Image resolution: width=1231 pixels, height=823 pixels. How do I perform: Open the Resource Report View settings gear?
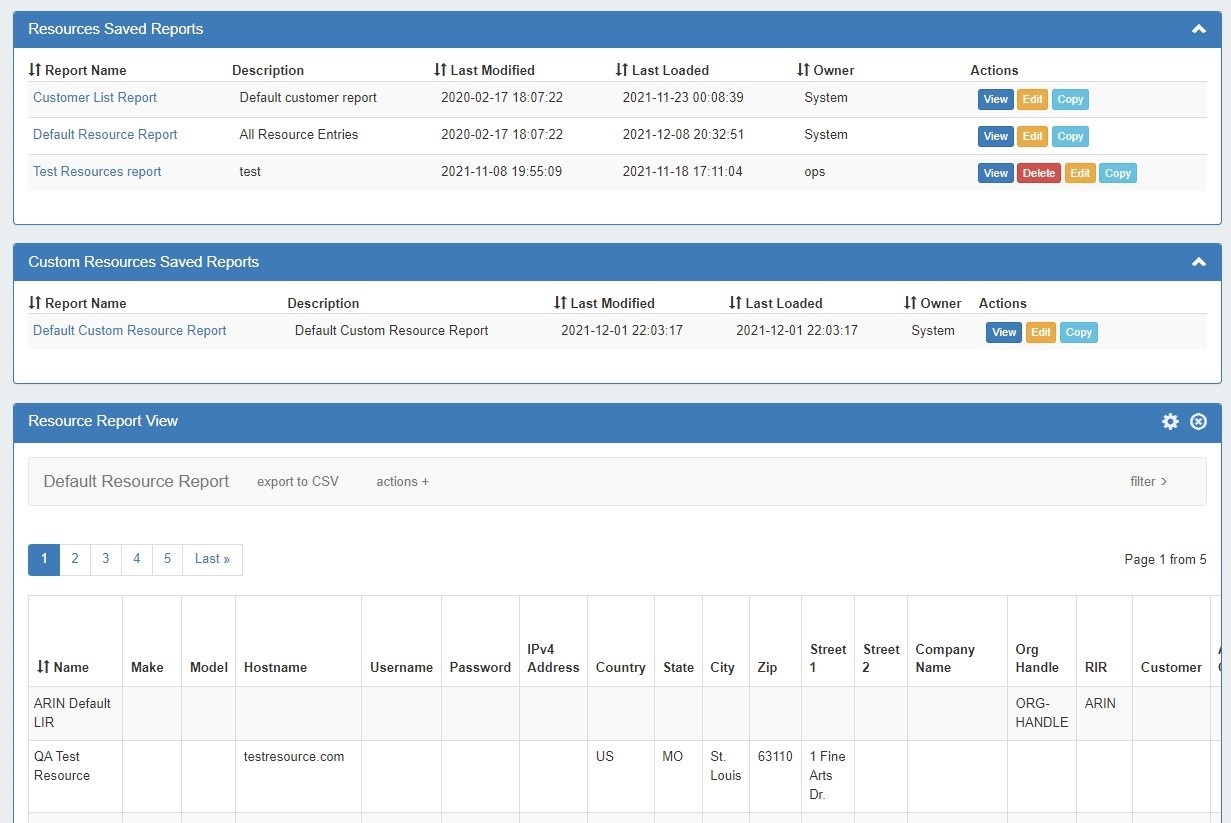point(1170,422)
